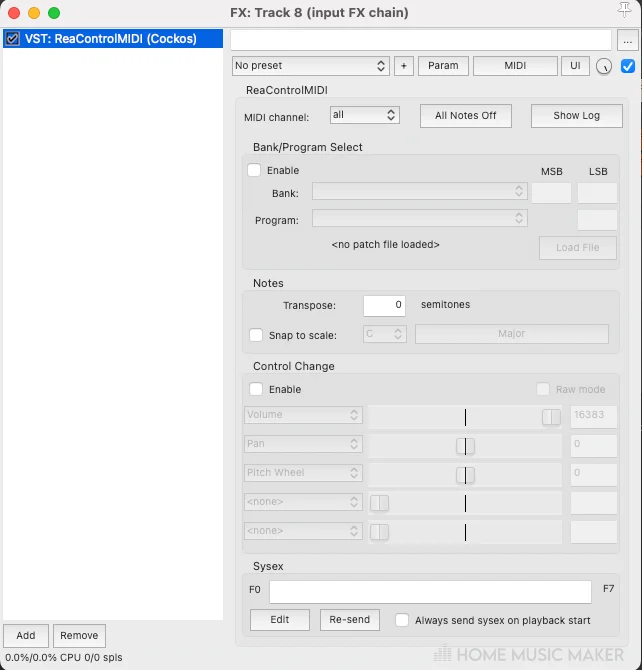Image resolution: width=642 pixels, height=670 pixels.
Task: Open the Bank dropdown
Action: pos(420,191)
